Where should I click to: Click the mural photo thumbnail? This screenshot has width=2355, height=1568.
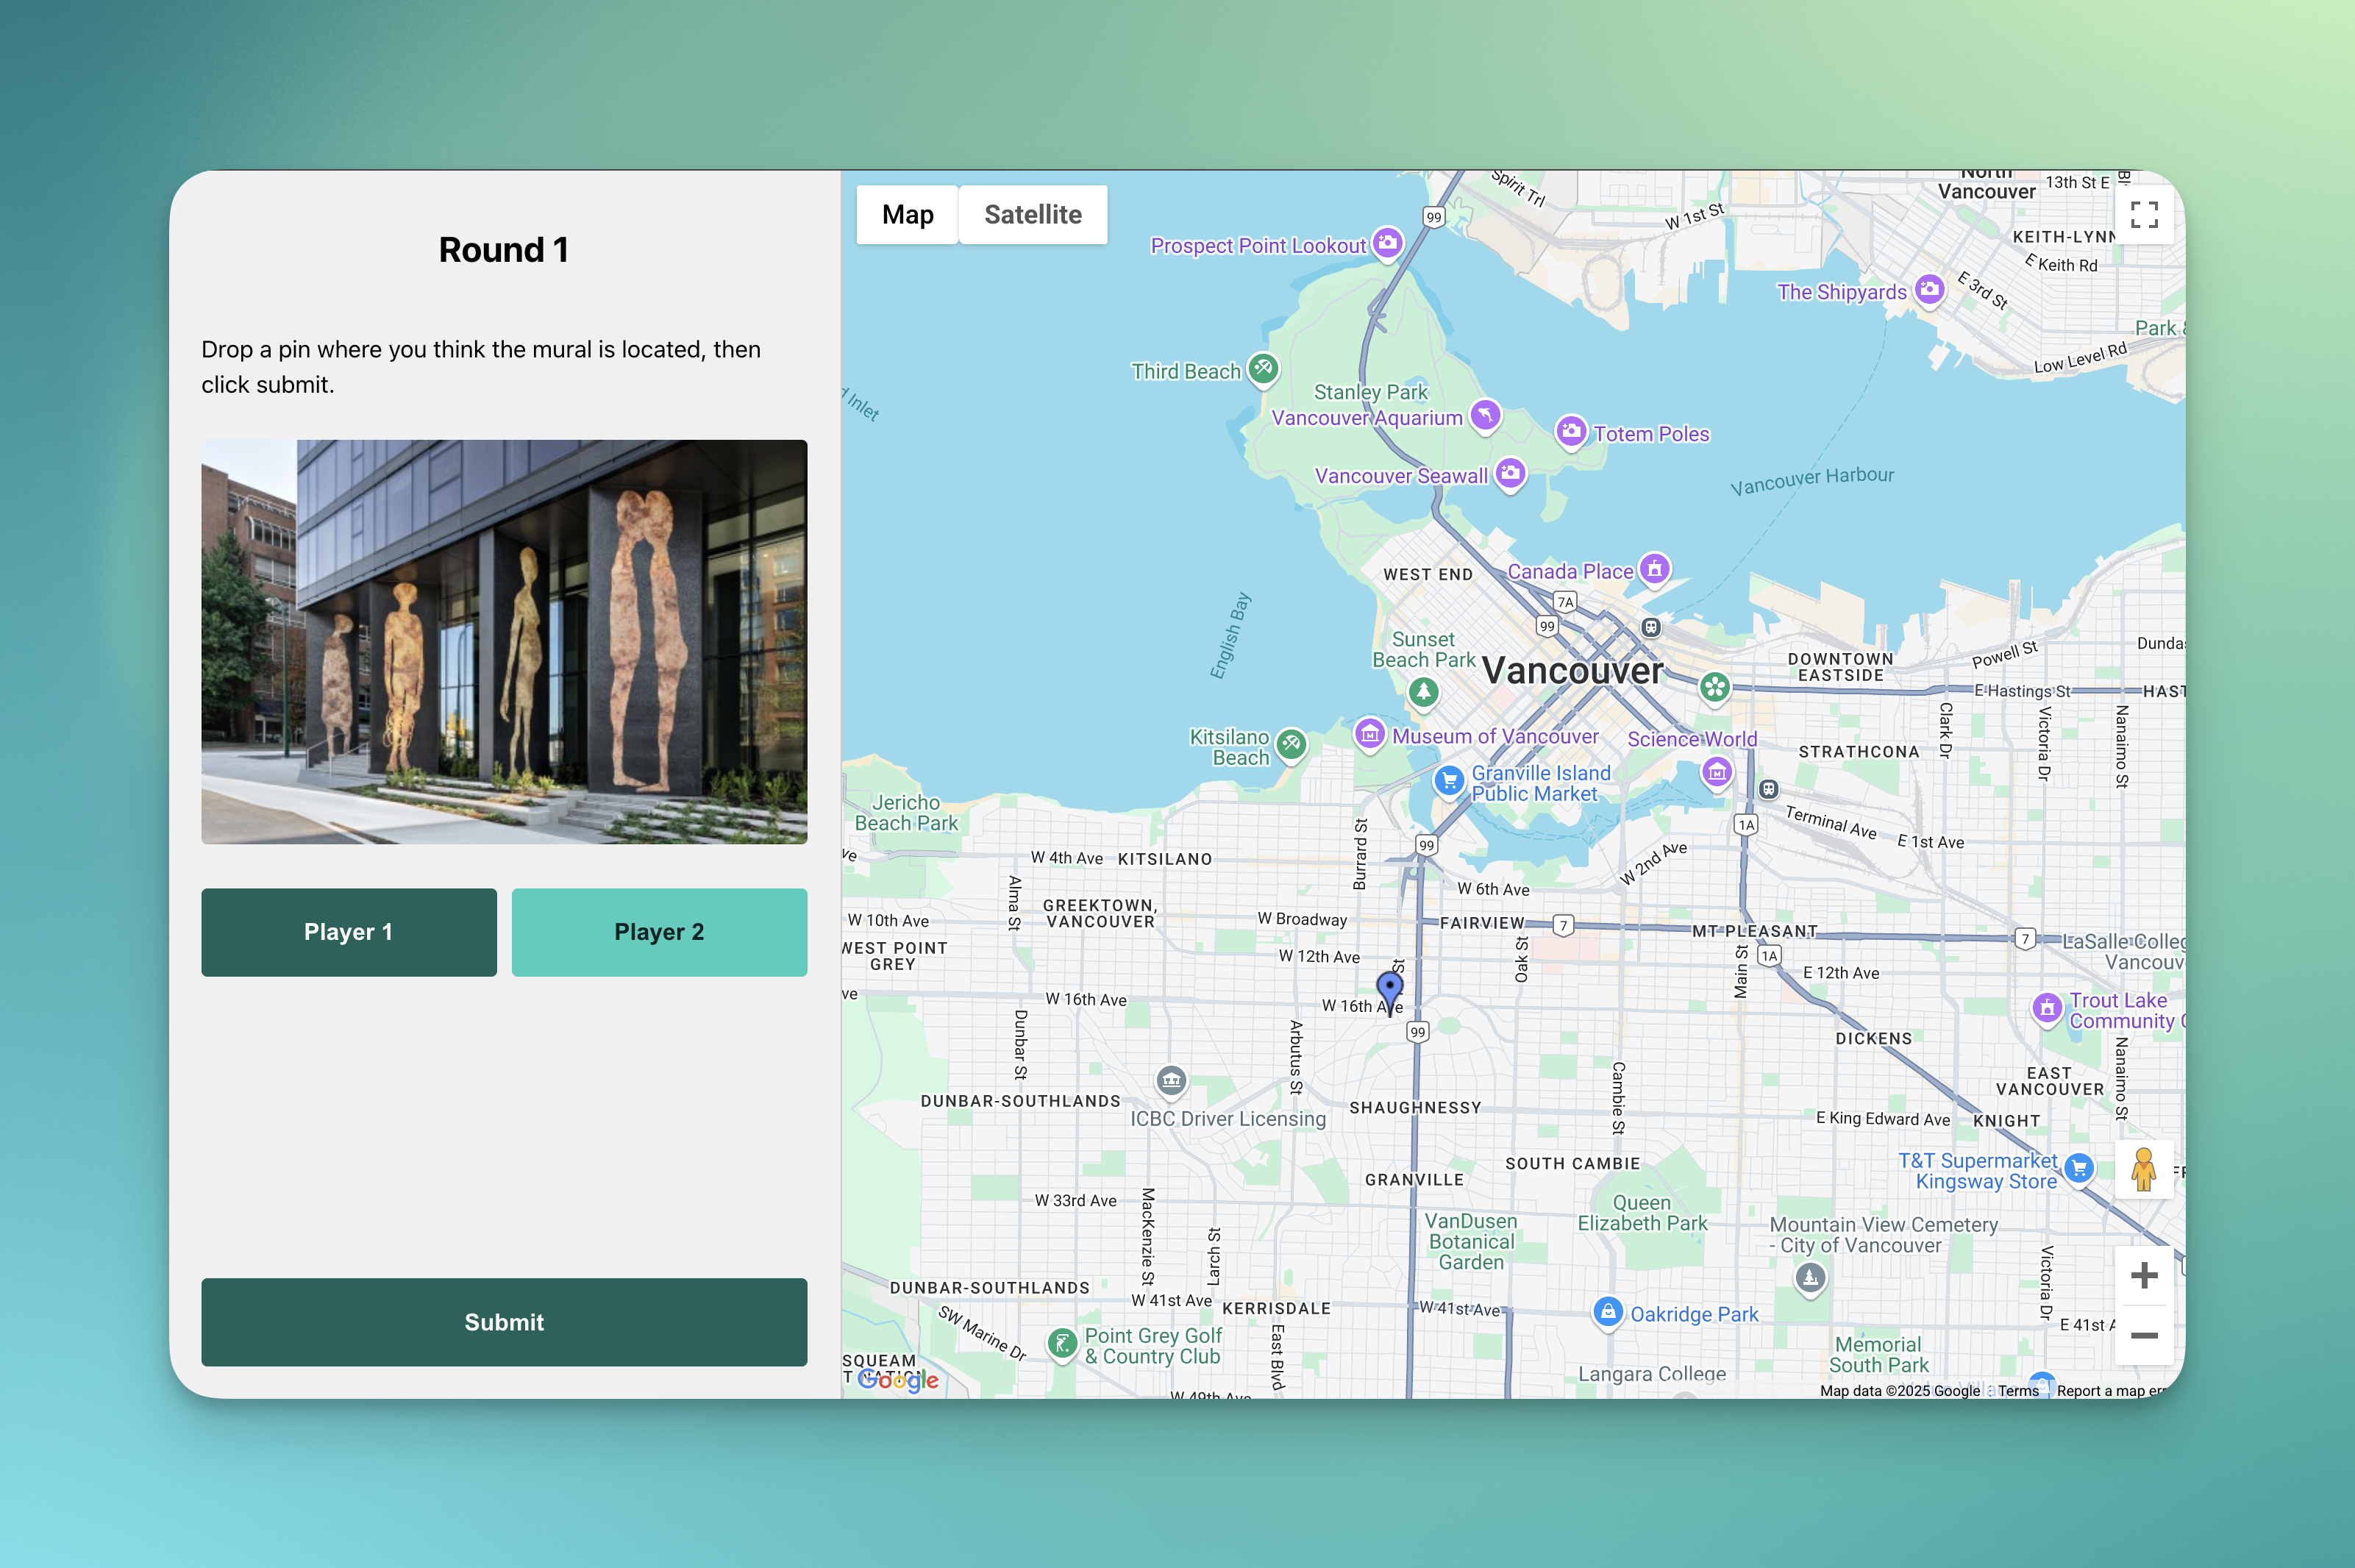[504, 642]
